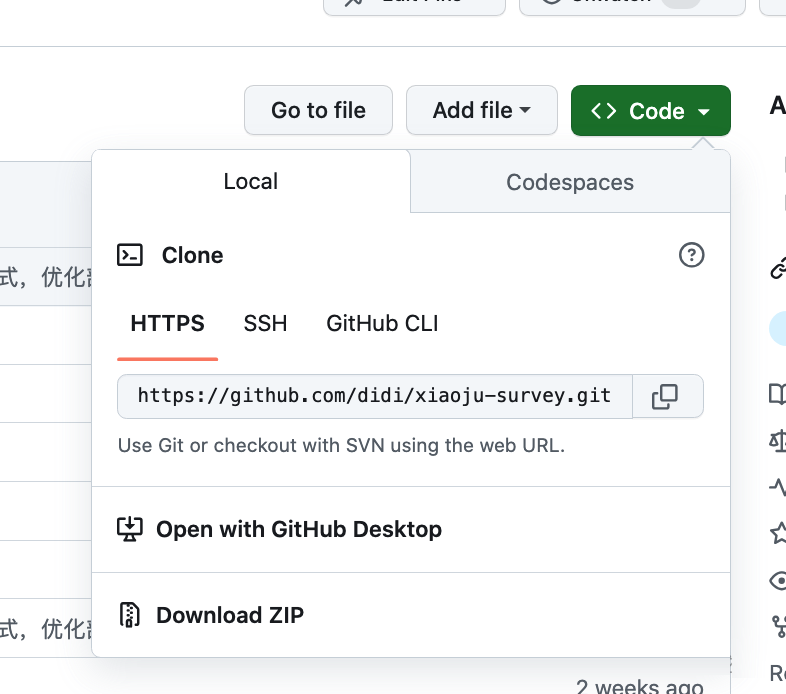Click the terminal icon next to Clone
786x694 pixels.
coord(130,255)
